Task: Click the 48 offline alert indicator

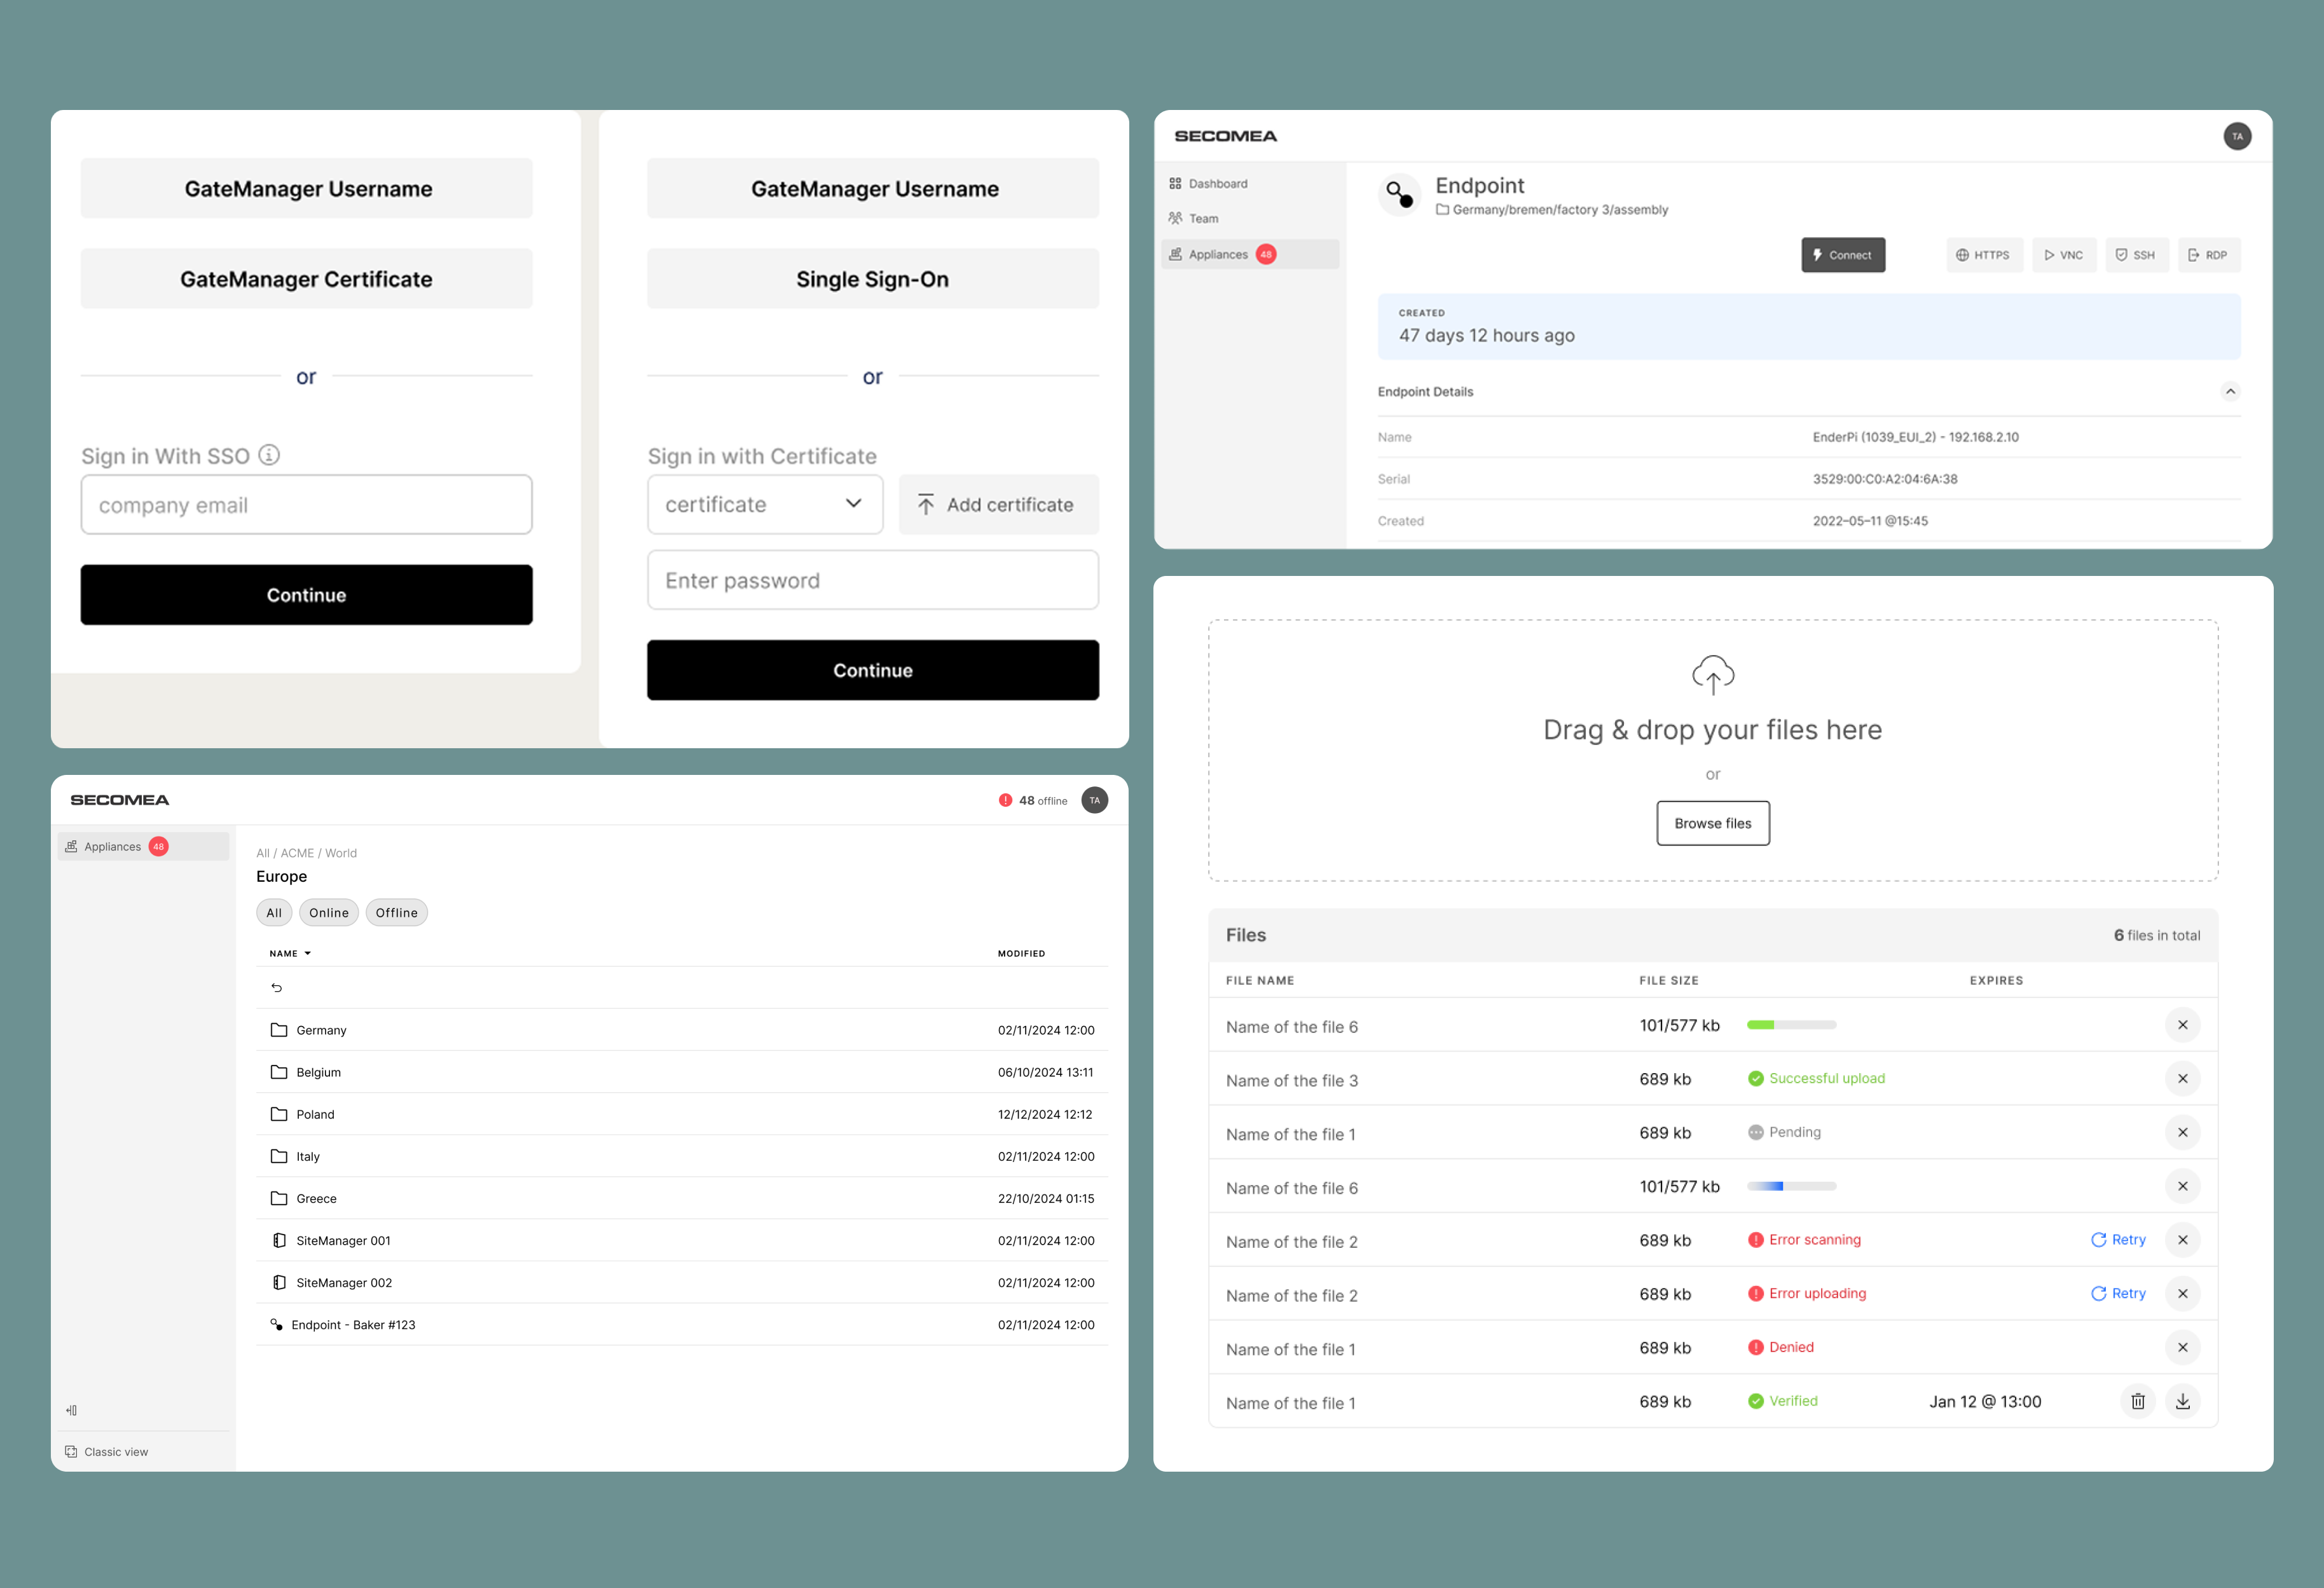Action: (x=1033, y=800)
